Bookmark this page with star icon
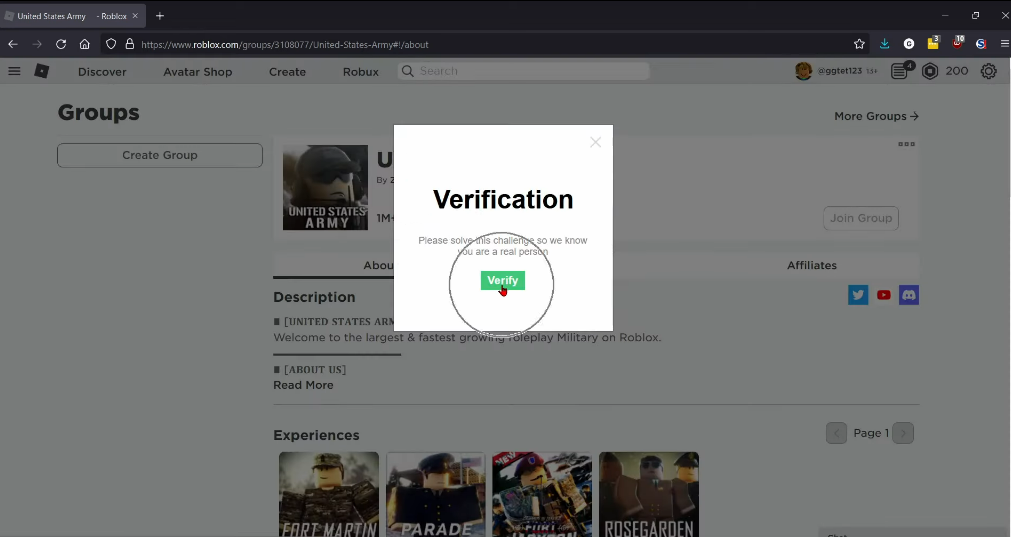The width and height of the screenshot is (1011, 537). point(859,44)
